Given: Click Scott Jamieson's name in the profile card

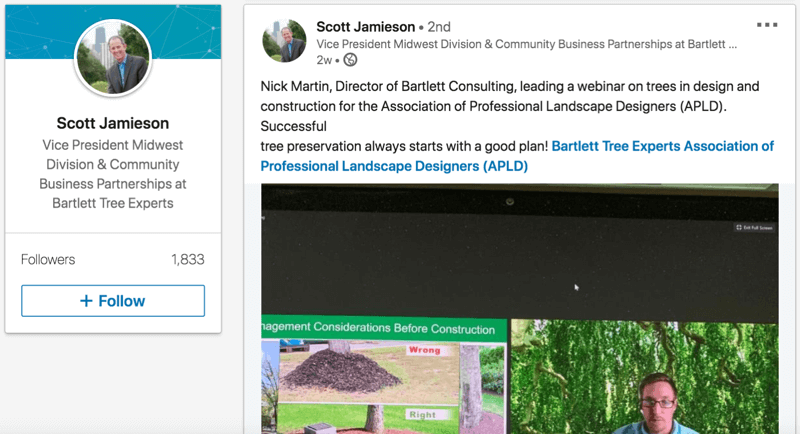Looking at the screenshot, I should coord(113,124).
